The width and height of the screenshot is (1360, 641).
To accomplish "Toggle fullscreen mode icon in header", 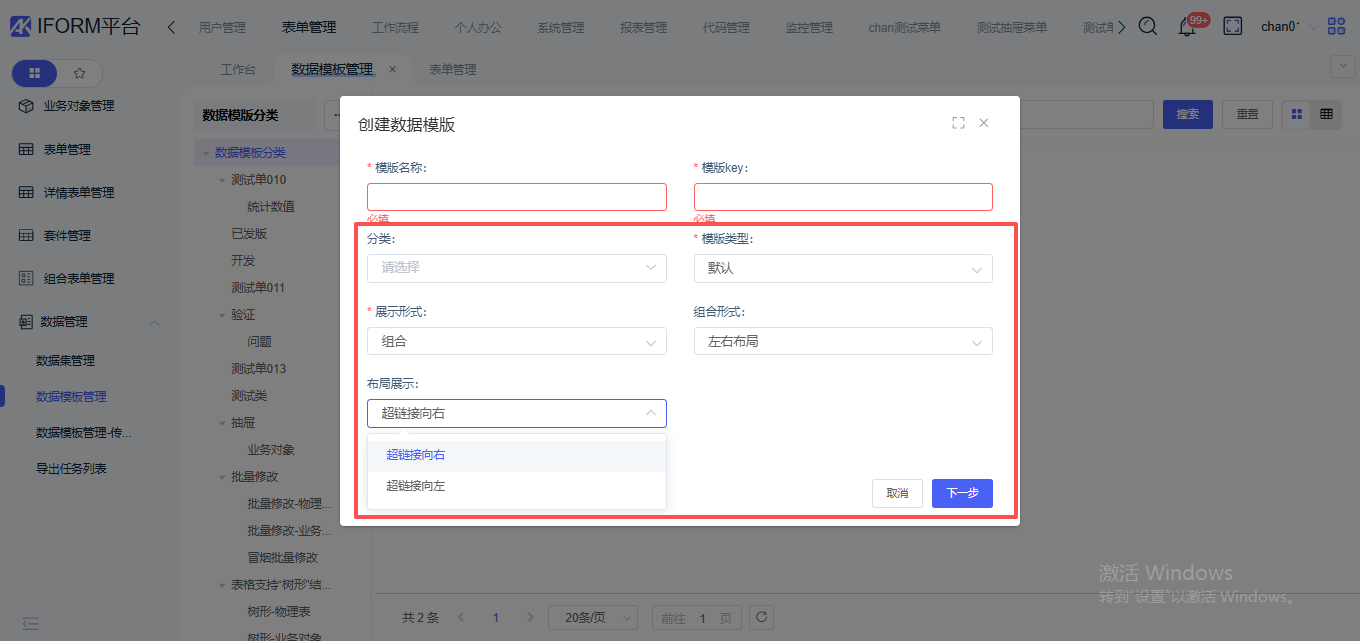I will pos(1233,27).
